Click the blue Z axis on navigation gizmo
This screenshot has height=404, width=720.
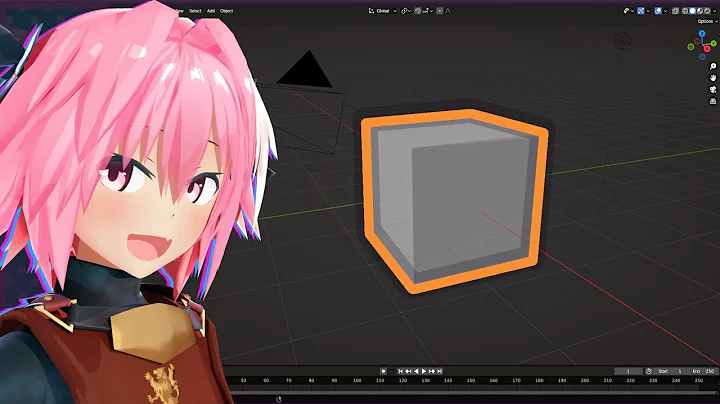(x=702, y=34)
